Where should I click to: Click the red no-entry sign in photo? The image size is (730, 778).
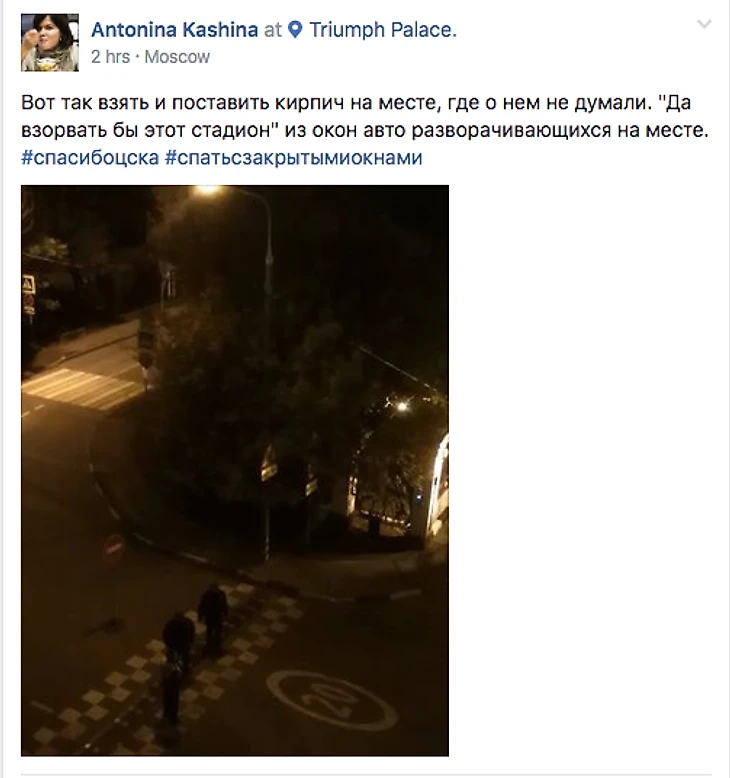click(114, 547)
